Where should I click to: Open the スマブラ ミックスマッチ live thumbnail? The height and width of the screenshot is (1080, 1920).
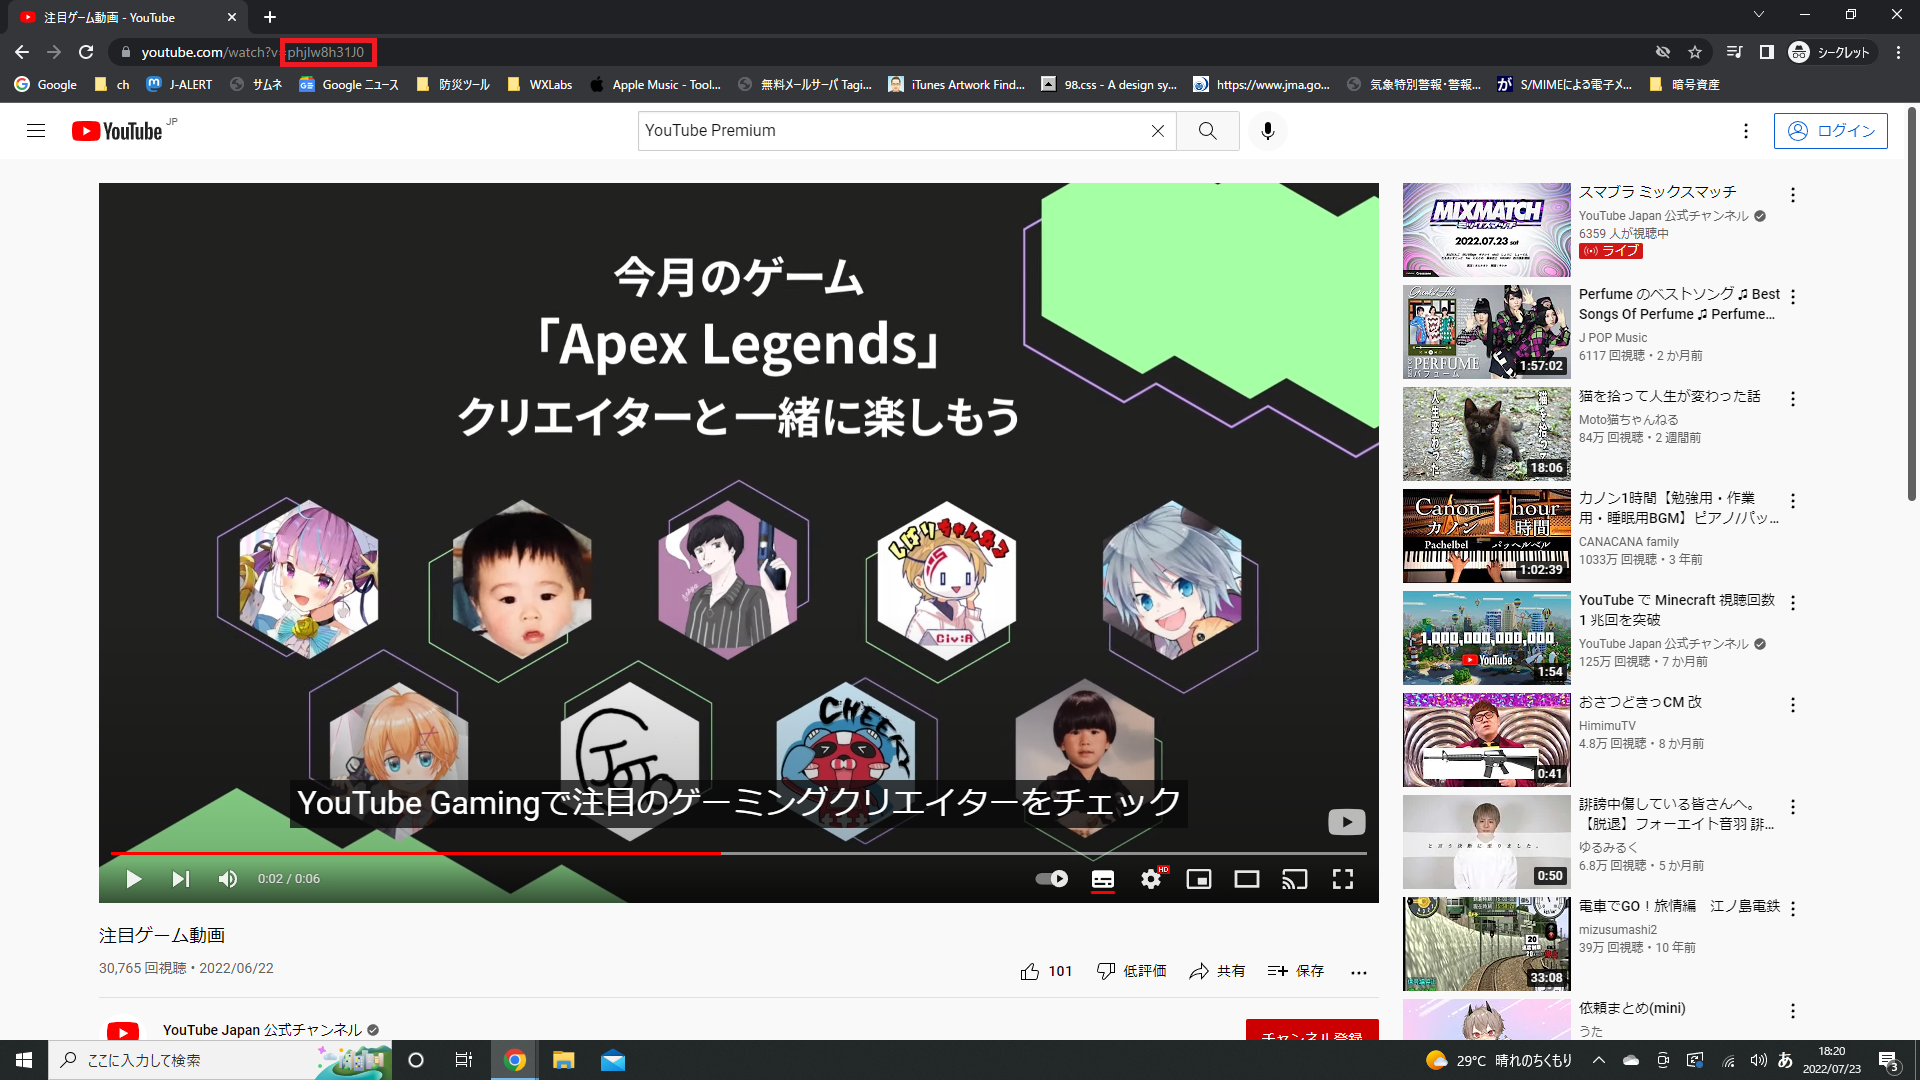coord(1487,230)
